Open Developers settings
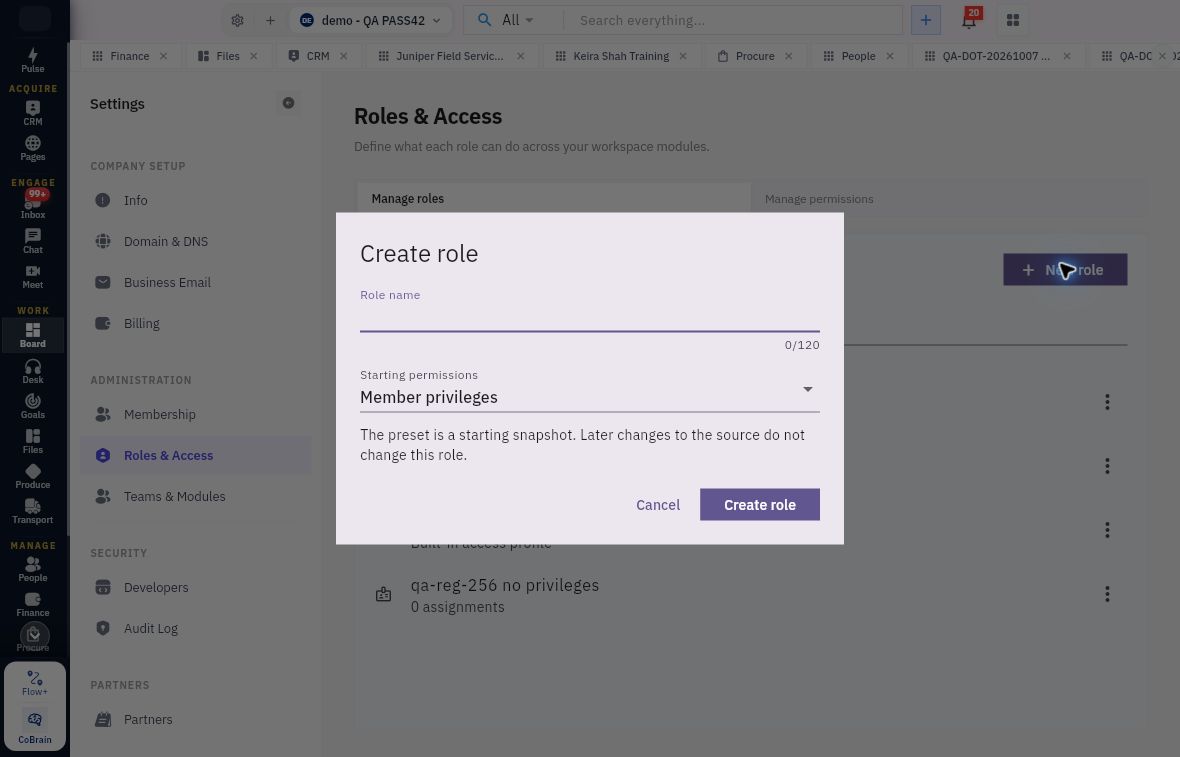The height and width of the screenshot is (757, 1180). (196, 588)
